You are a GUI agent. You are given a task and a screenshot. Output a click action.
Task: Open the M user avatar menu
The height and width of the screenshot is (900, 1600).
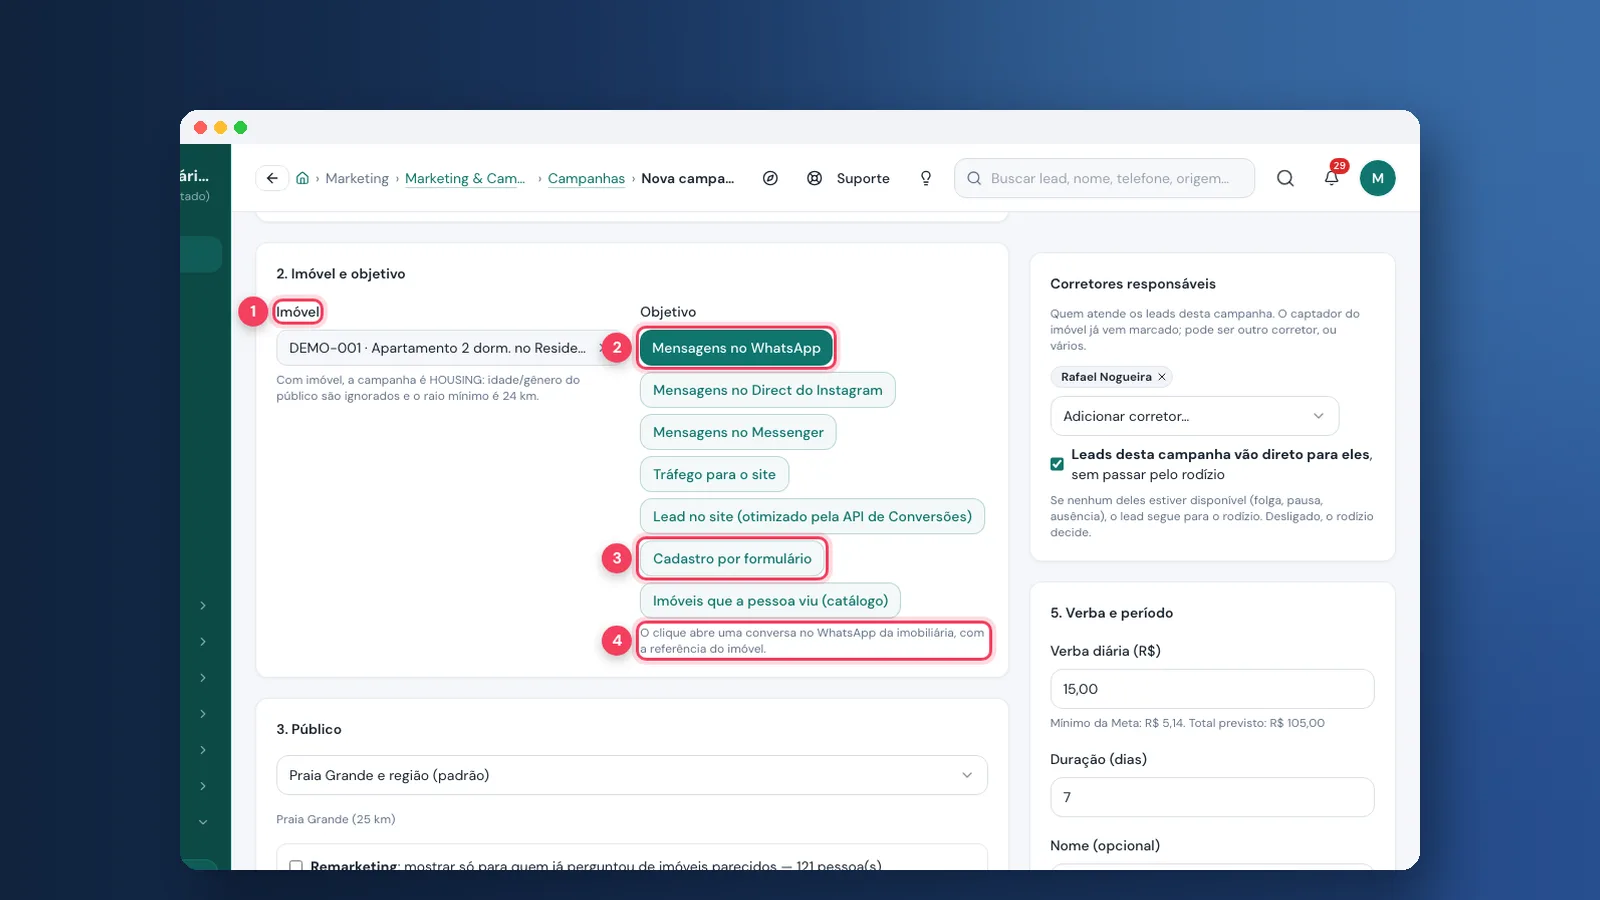tap(1377, 178)
